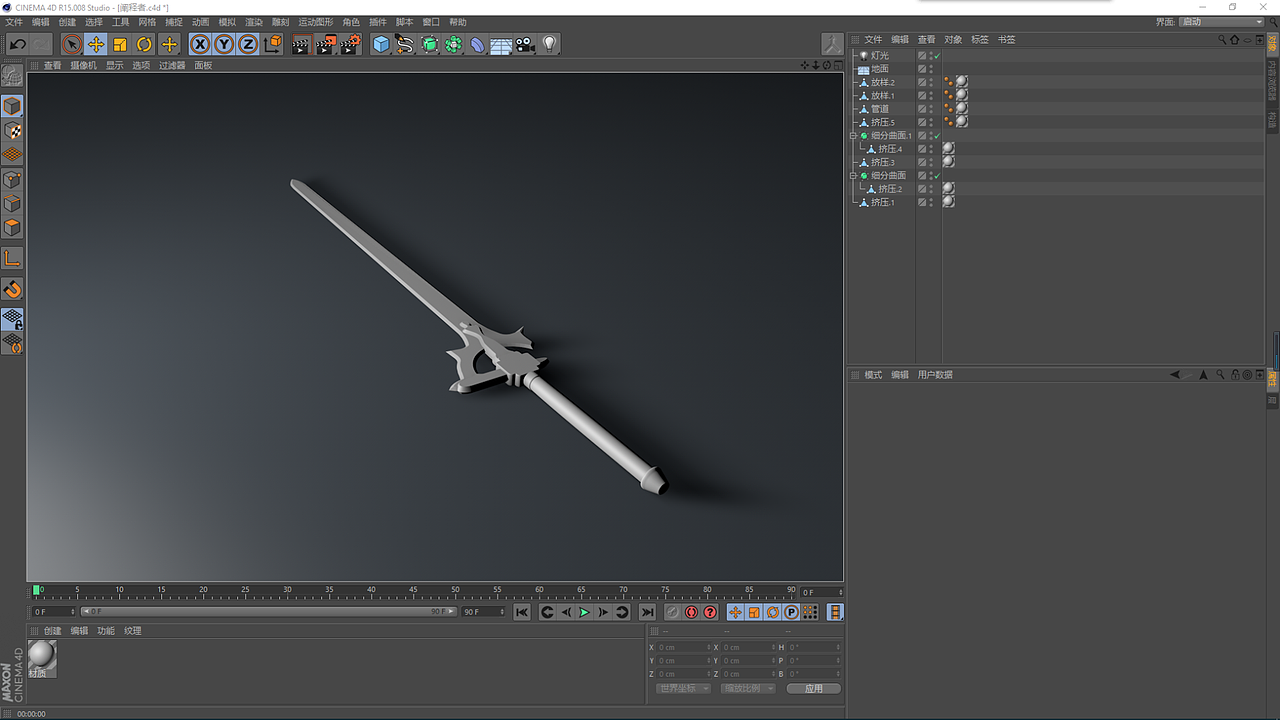This screenshot has width=1280, height=720.
Task: Click the record active objects button
Action: tap(672, 612)
